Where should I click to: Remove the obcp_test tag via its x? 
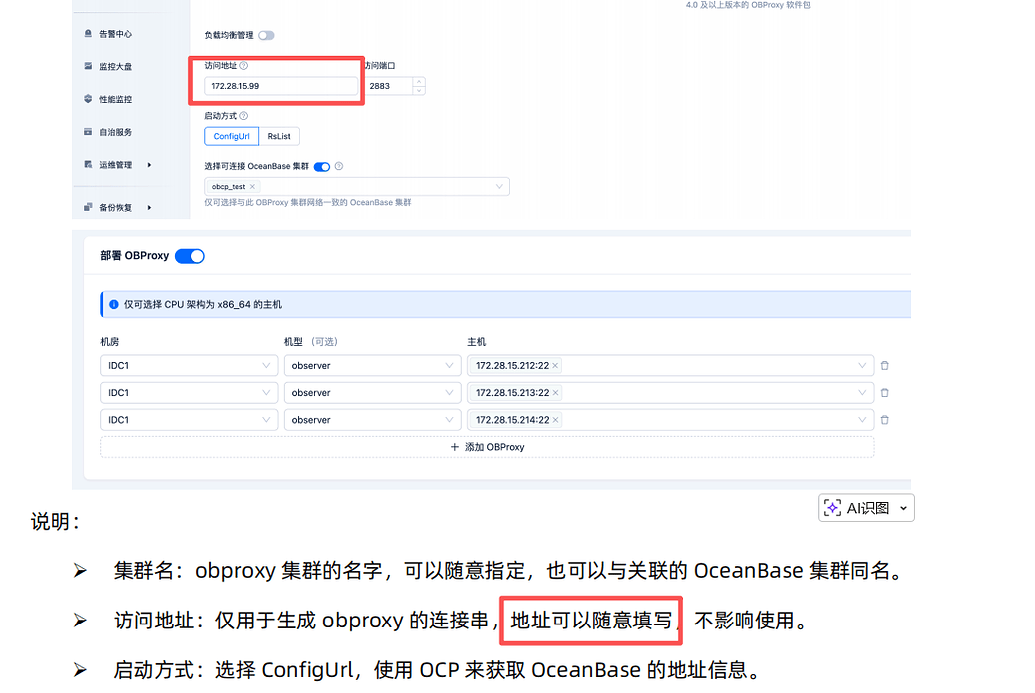click(252, 186)
